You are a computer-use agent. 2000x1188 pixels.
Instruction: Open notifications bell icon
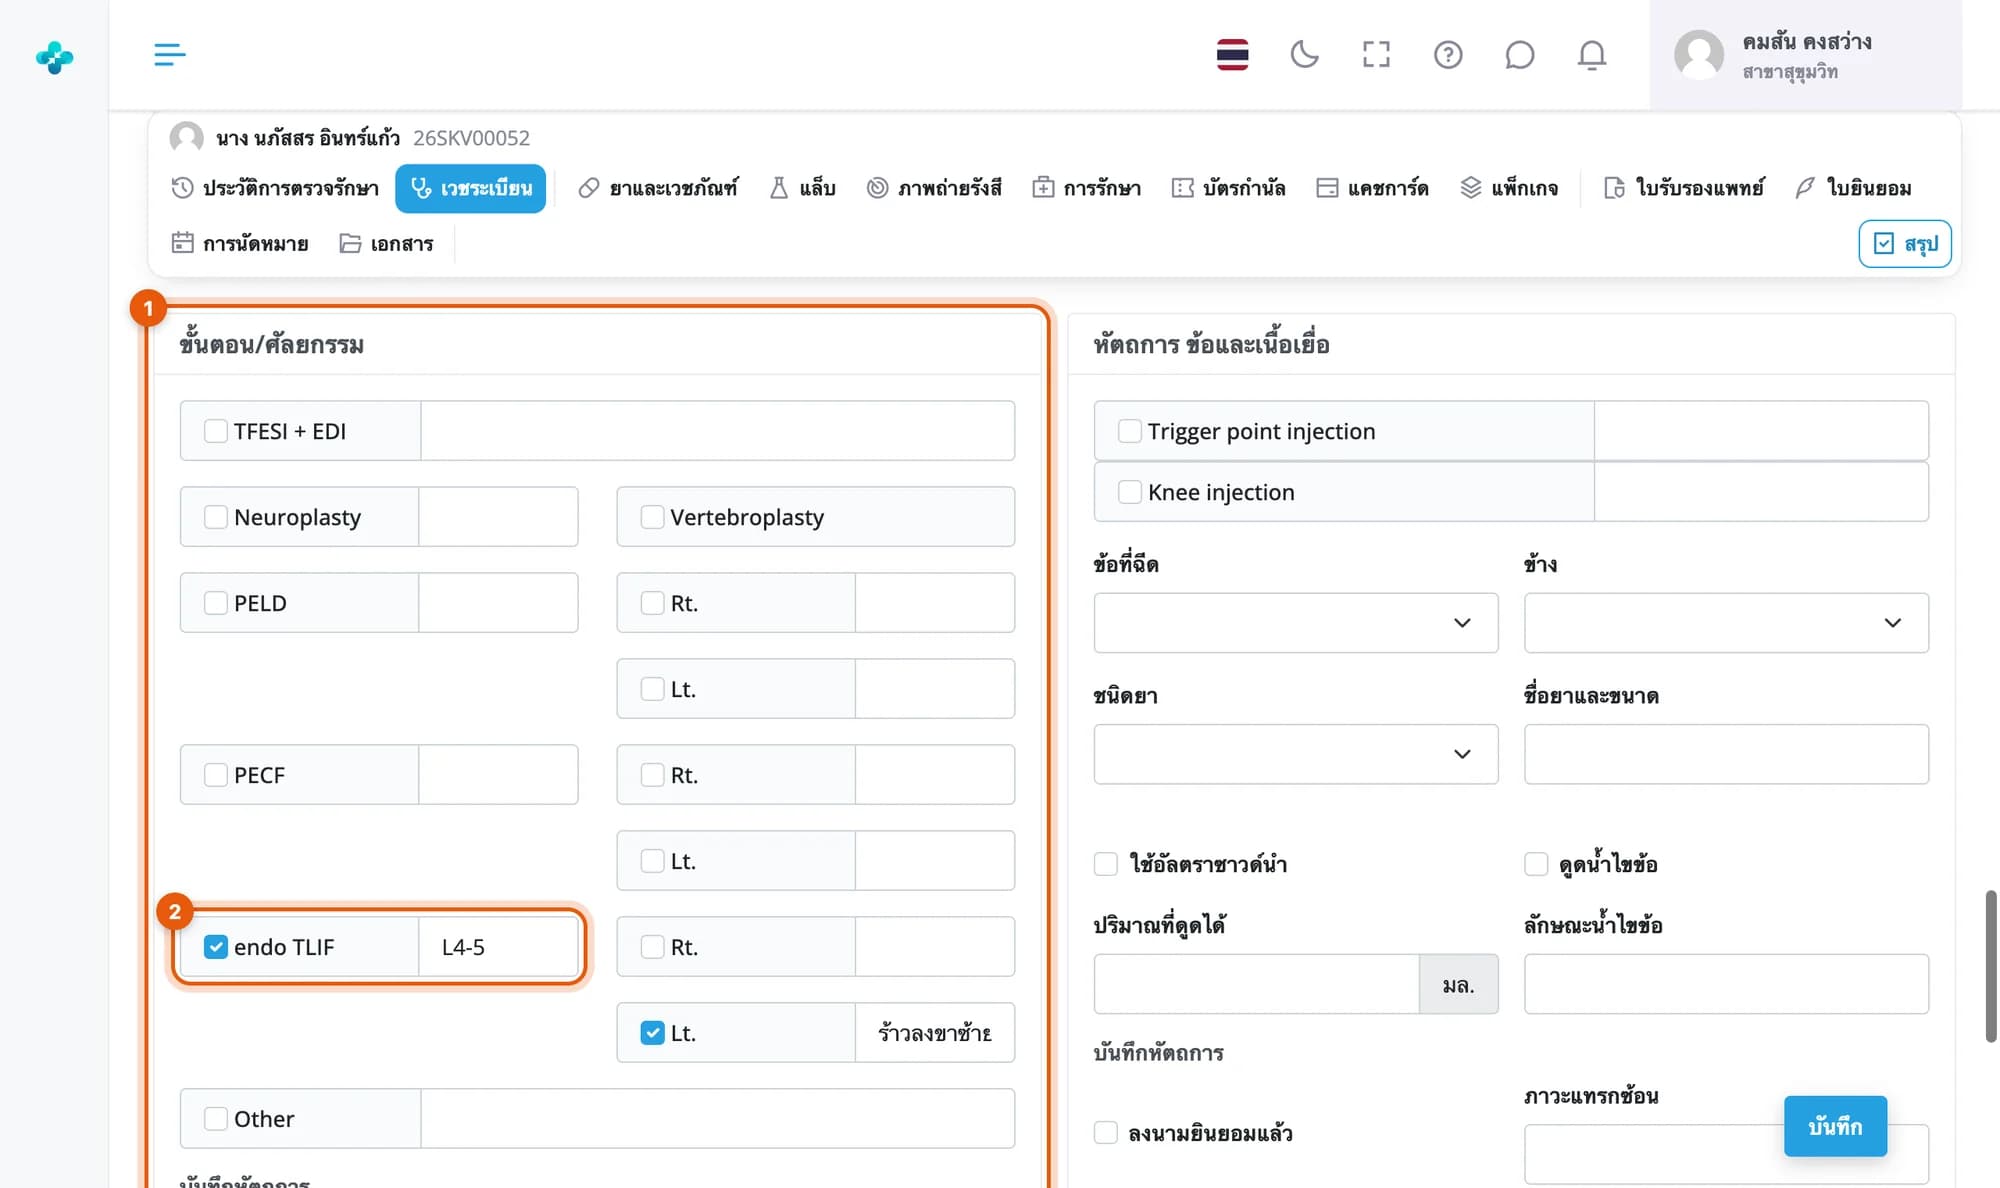pos(1592,54)
